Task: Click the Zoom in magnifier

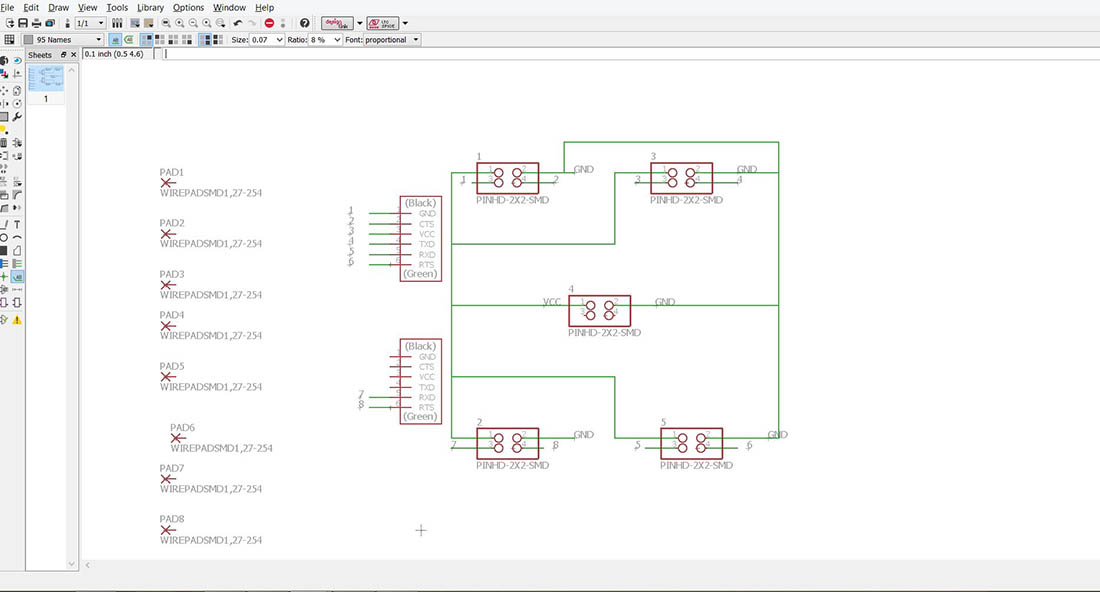Action: [x=180, y=23]
